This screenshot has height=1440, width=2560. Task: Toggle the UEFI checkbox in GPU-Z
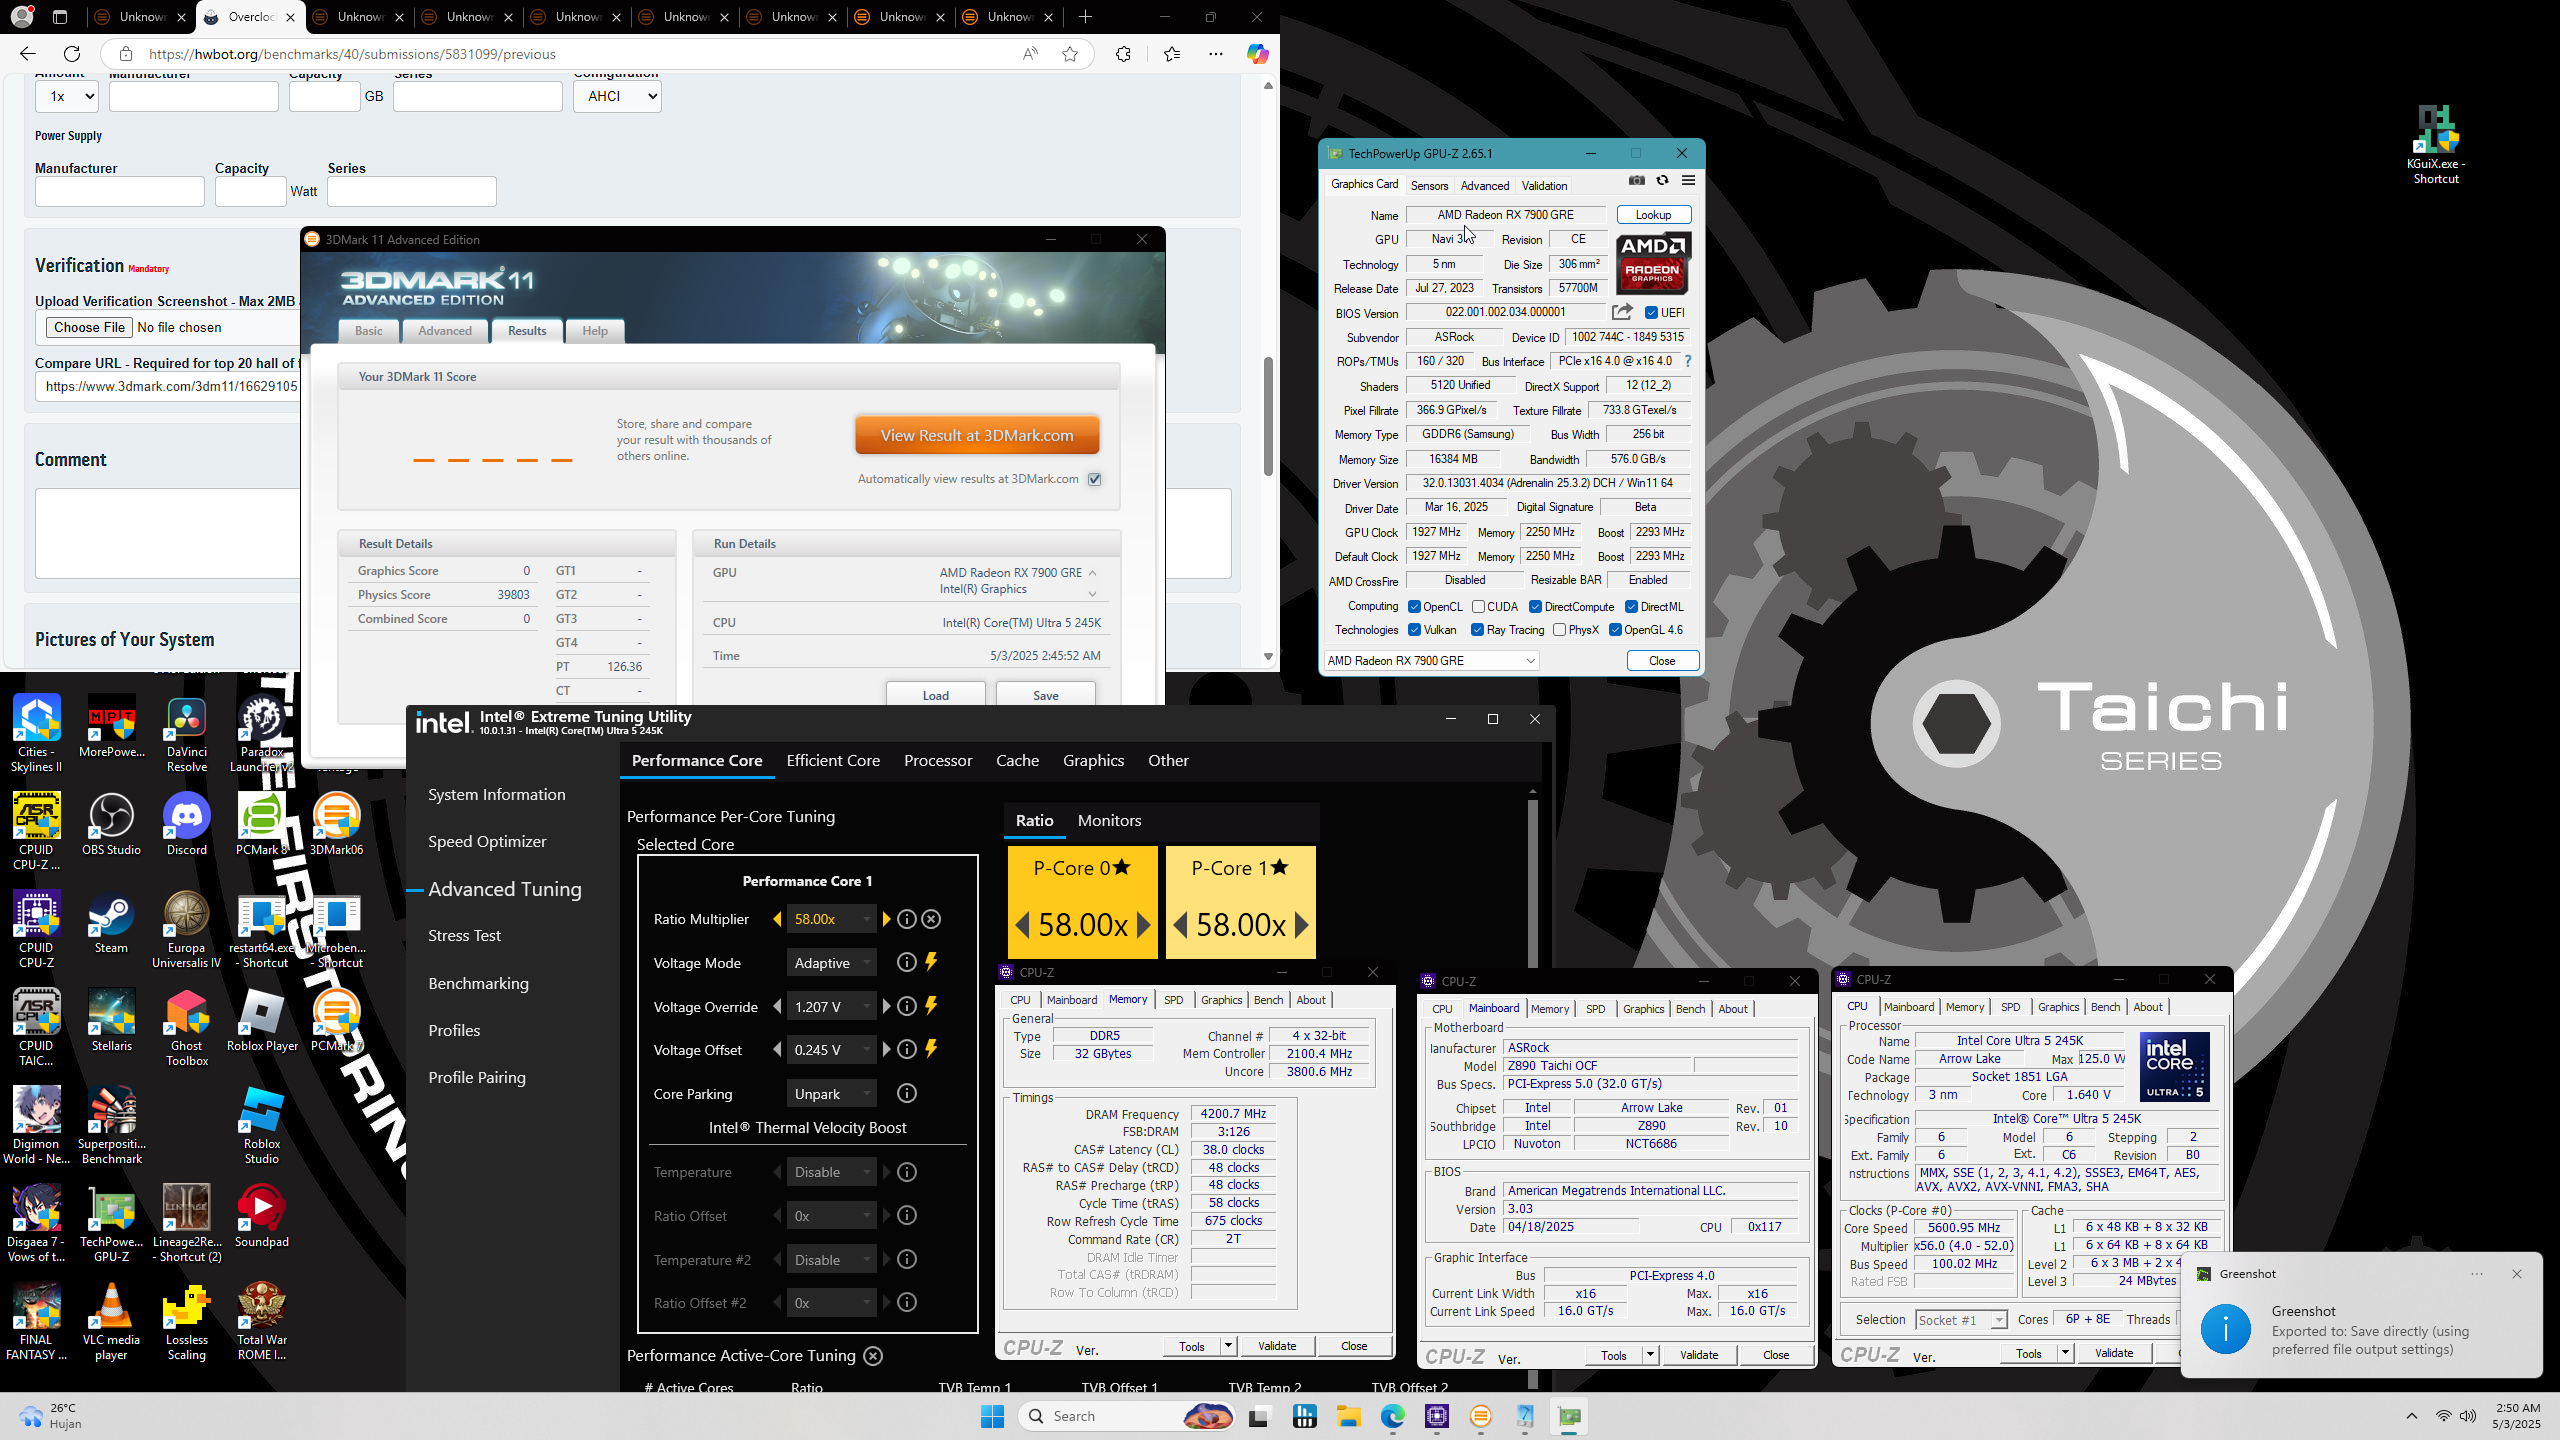pos(1651,313)
